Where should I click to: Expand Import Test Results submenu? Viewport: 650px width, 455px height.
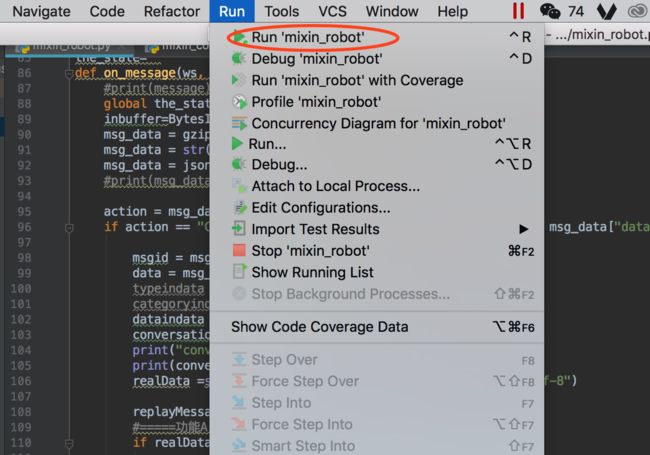coord(377,229)
